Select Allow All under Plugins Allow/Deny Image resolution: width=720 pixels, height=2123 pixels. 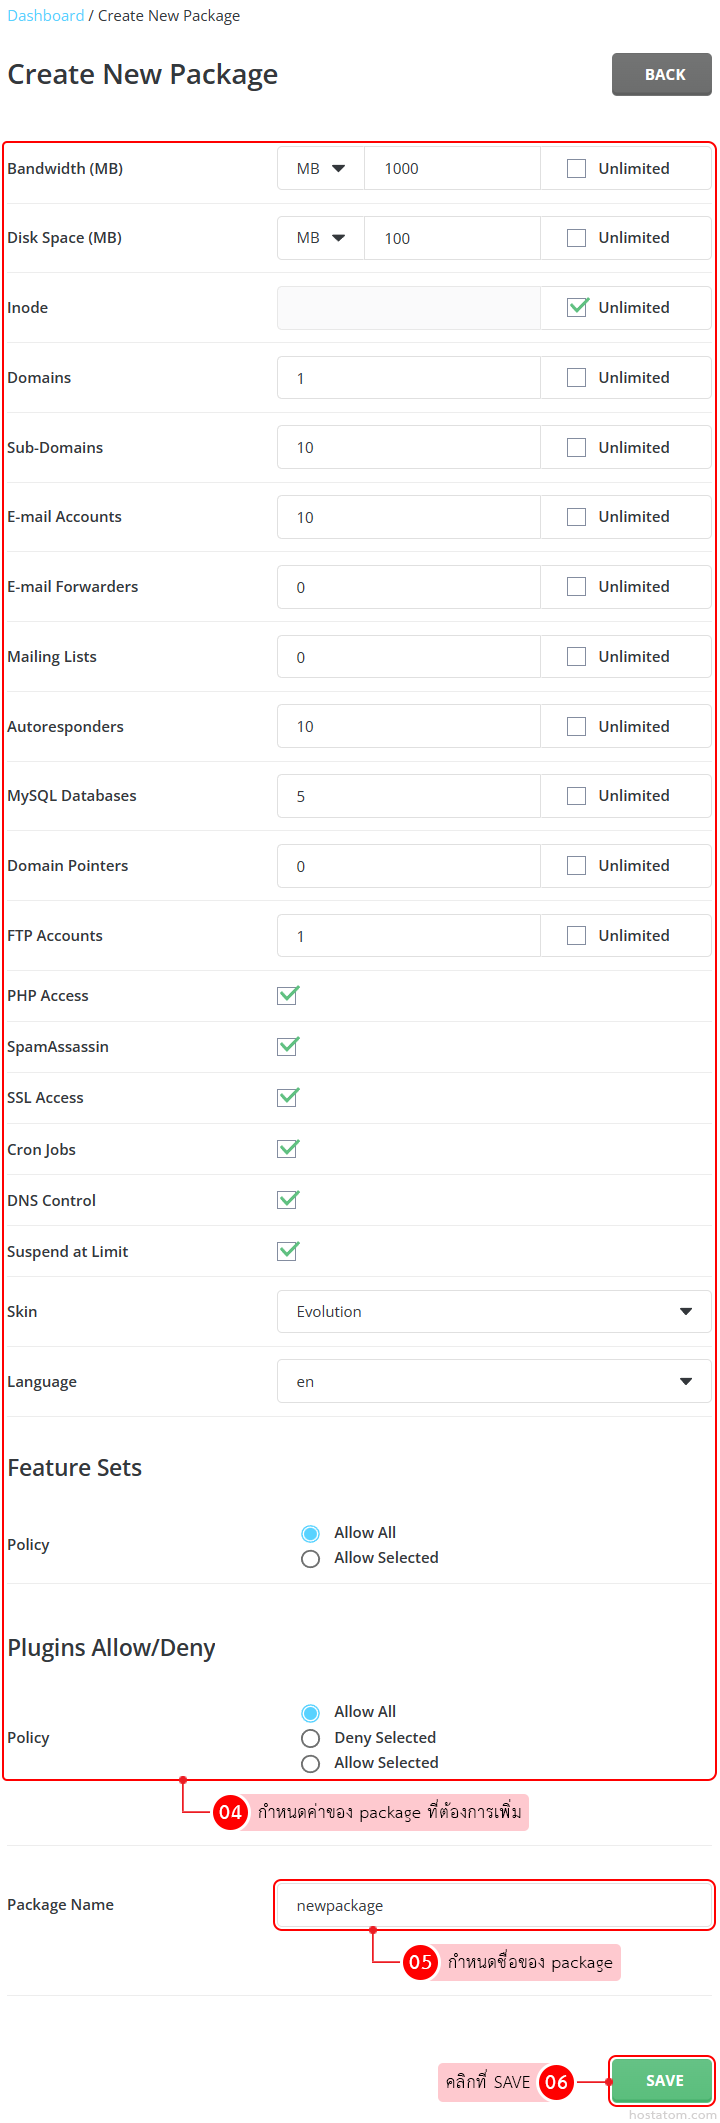311,1713
